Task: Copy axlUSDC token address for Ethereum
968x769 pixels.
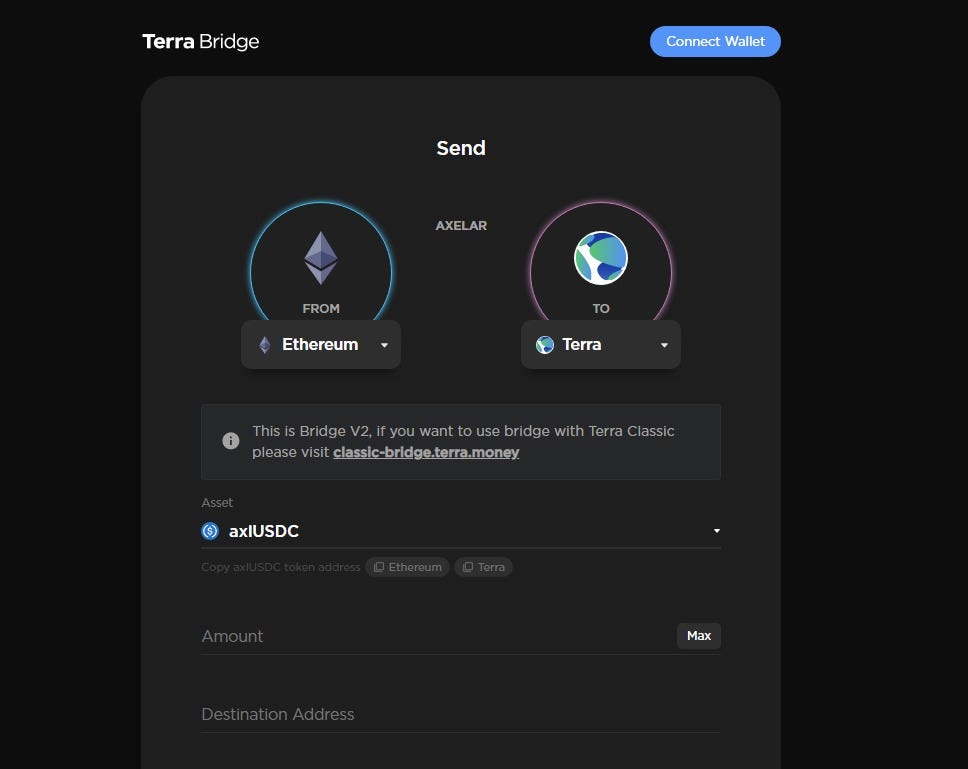Action: (407, 567)
